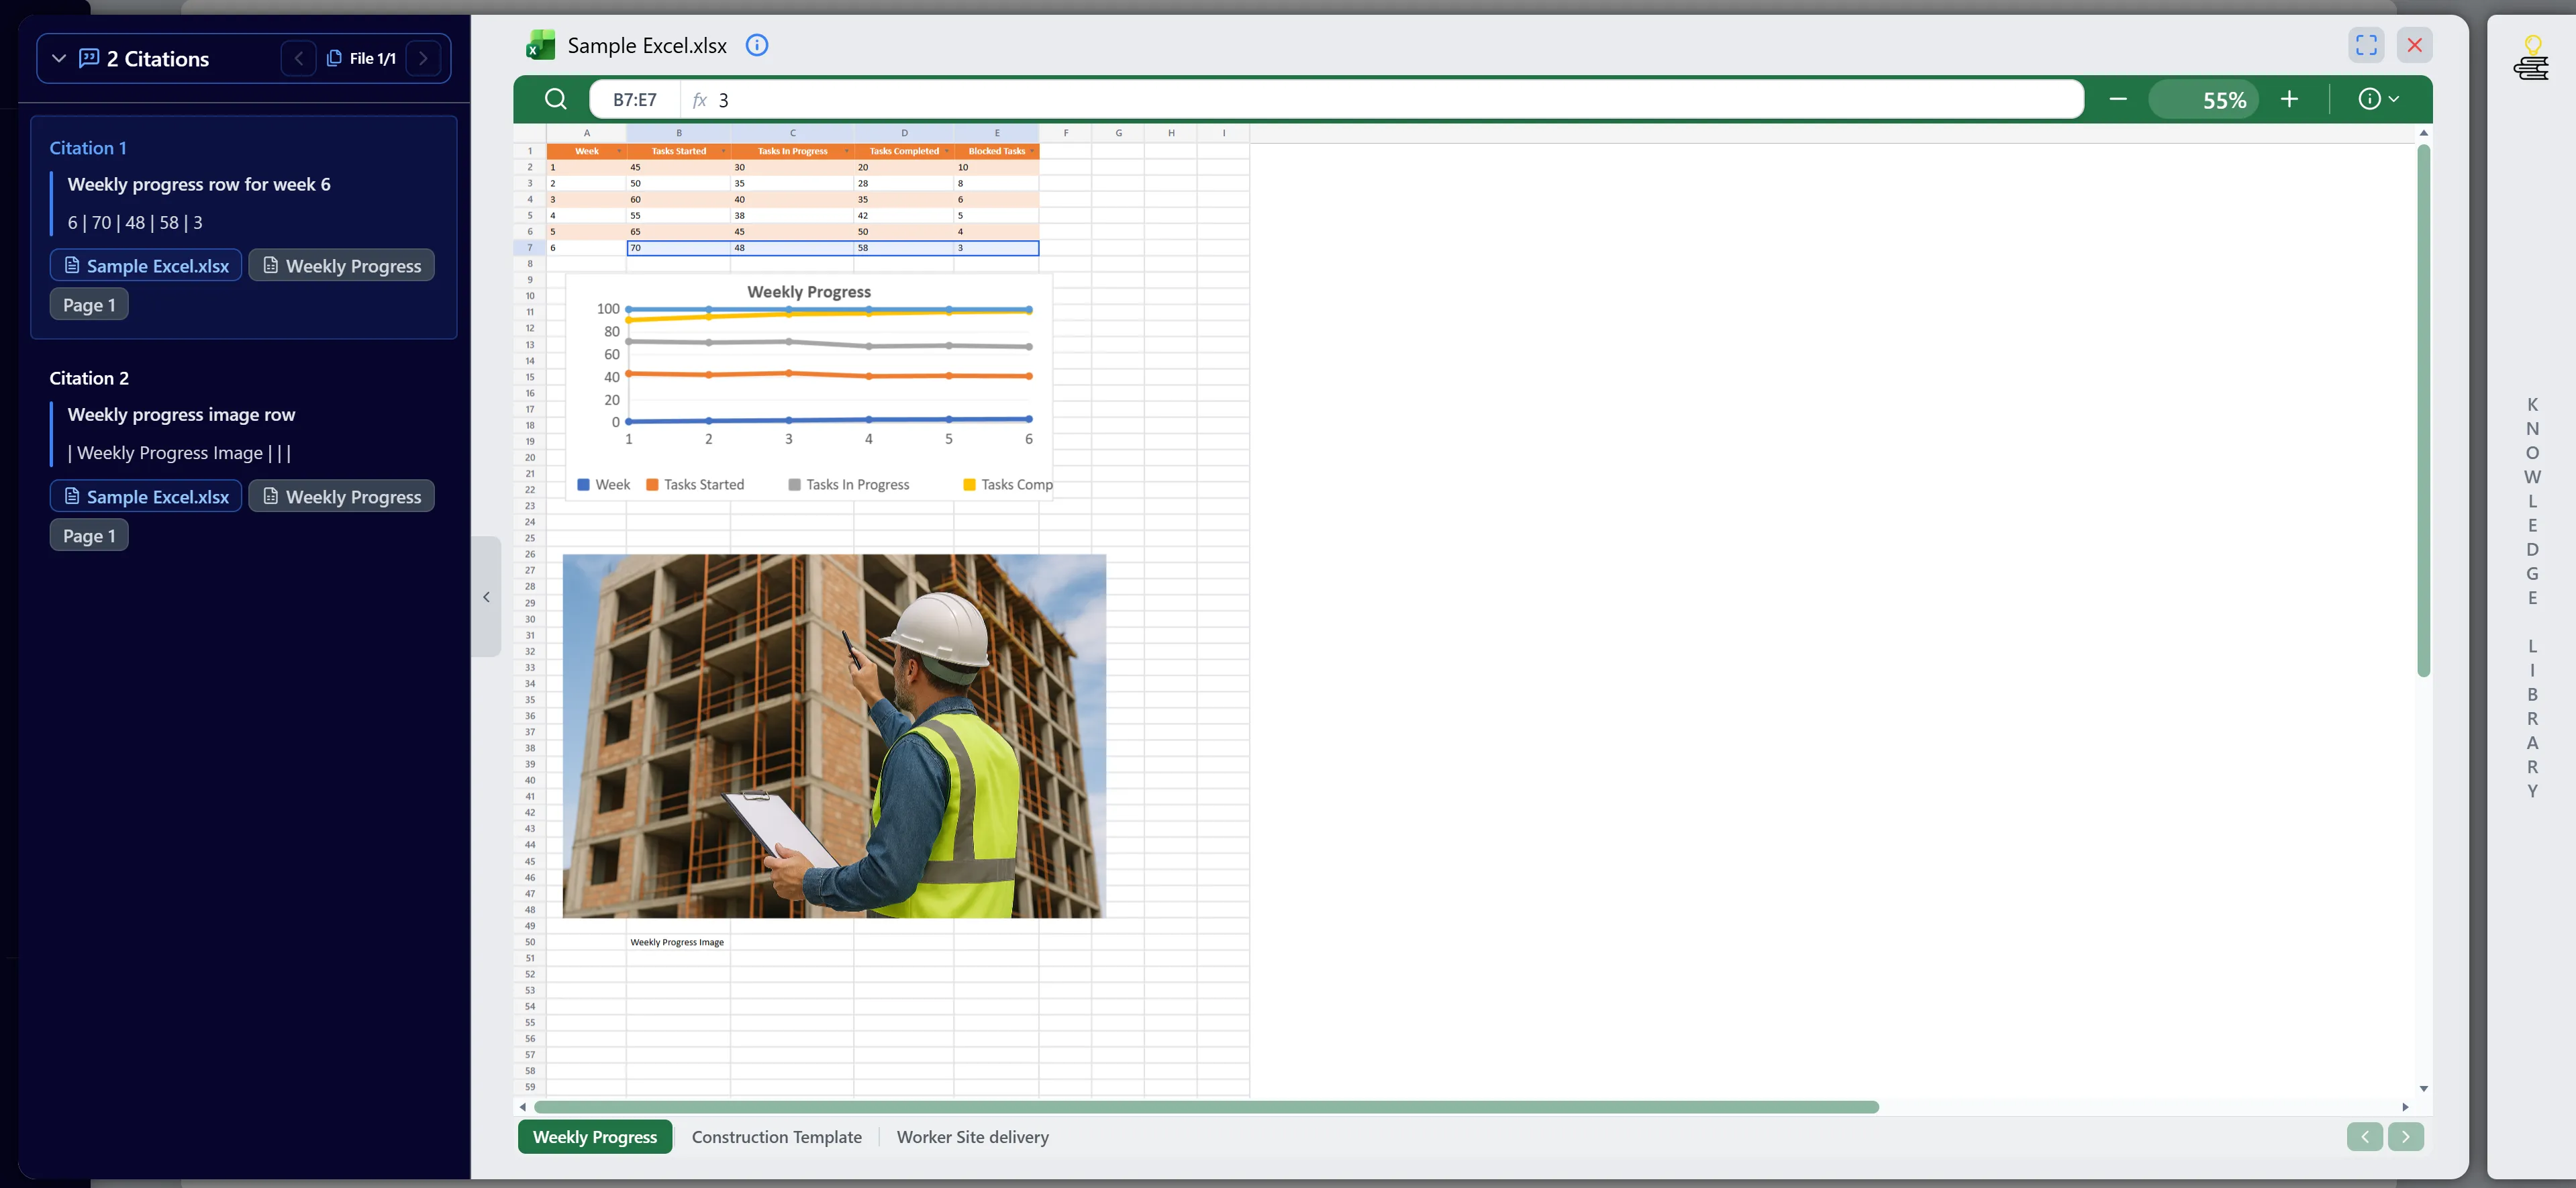The height and width of the screenshot is (1188, 2576).
Task: Click the Weekly Progress chart title
Action: 809,292
